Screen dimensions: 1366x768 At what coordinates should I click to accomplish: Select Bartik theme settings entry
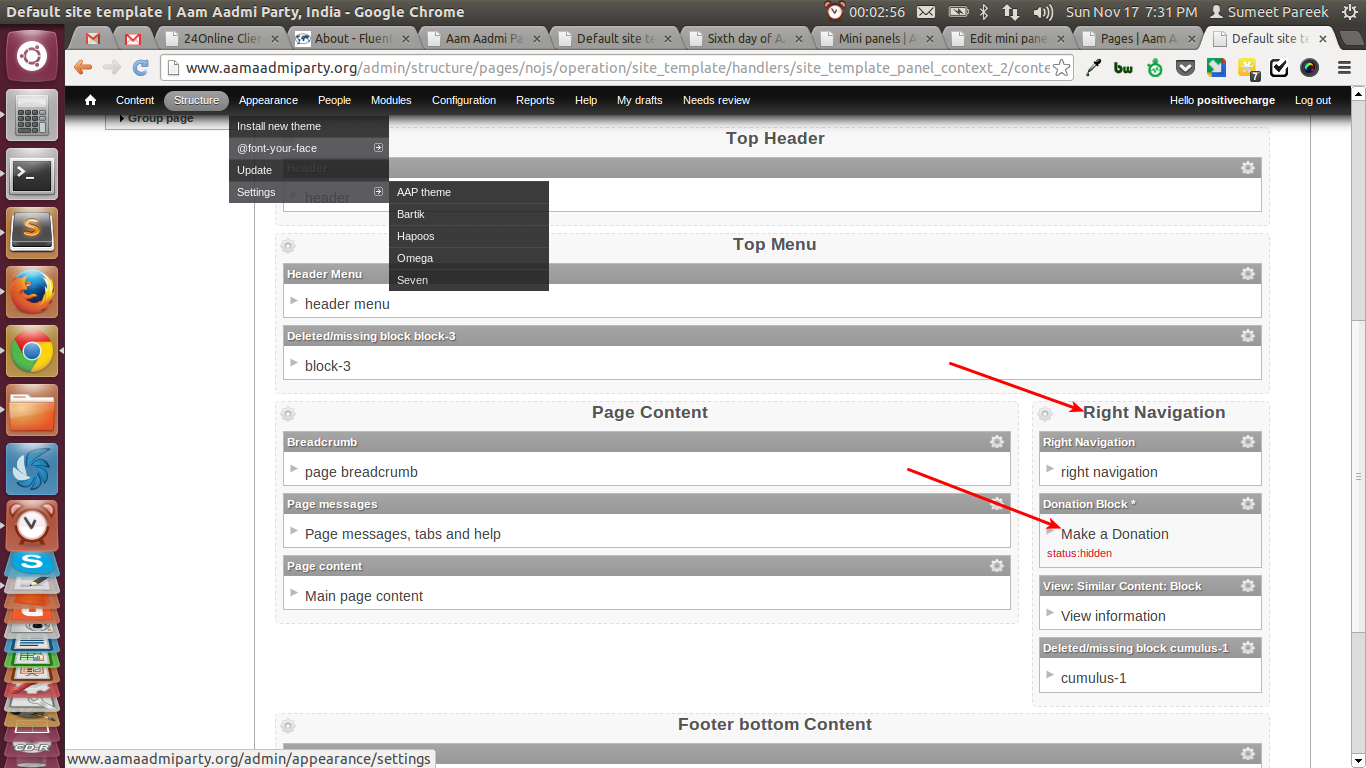[x=469, y=214]
